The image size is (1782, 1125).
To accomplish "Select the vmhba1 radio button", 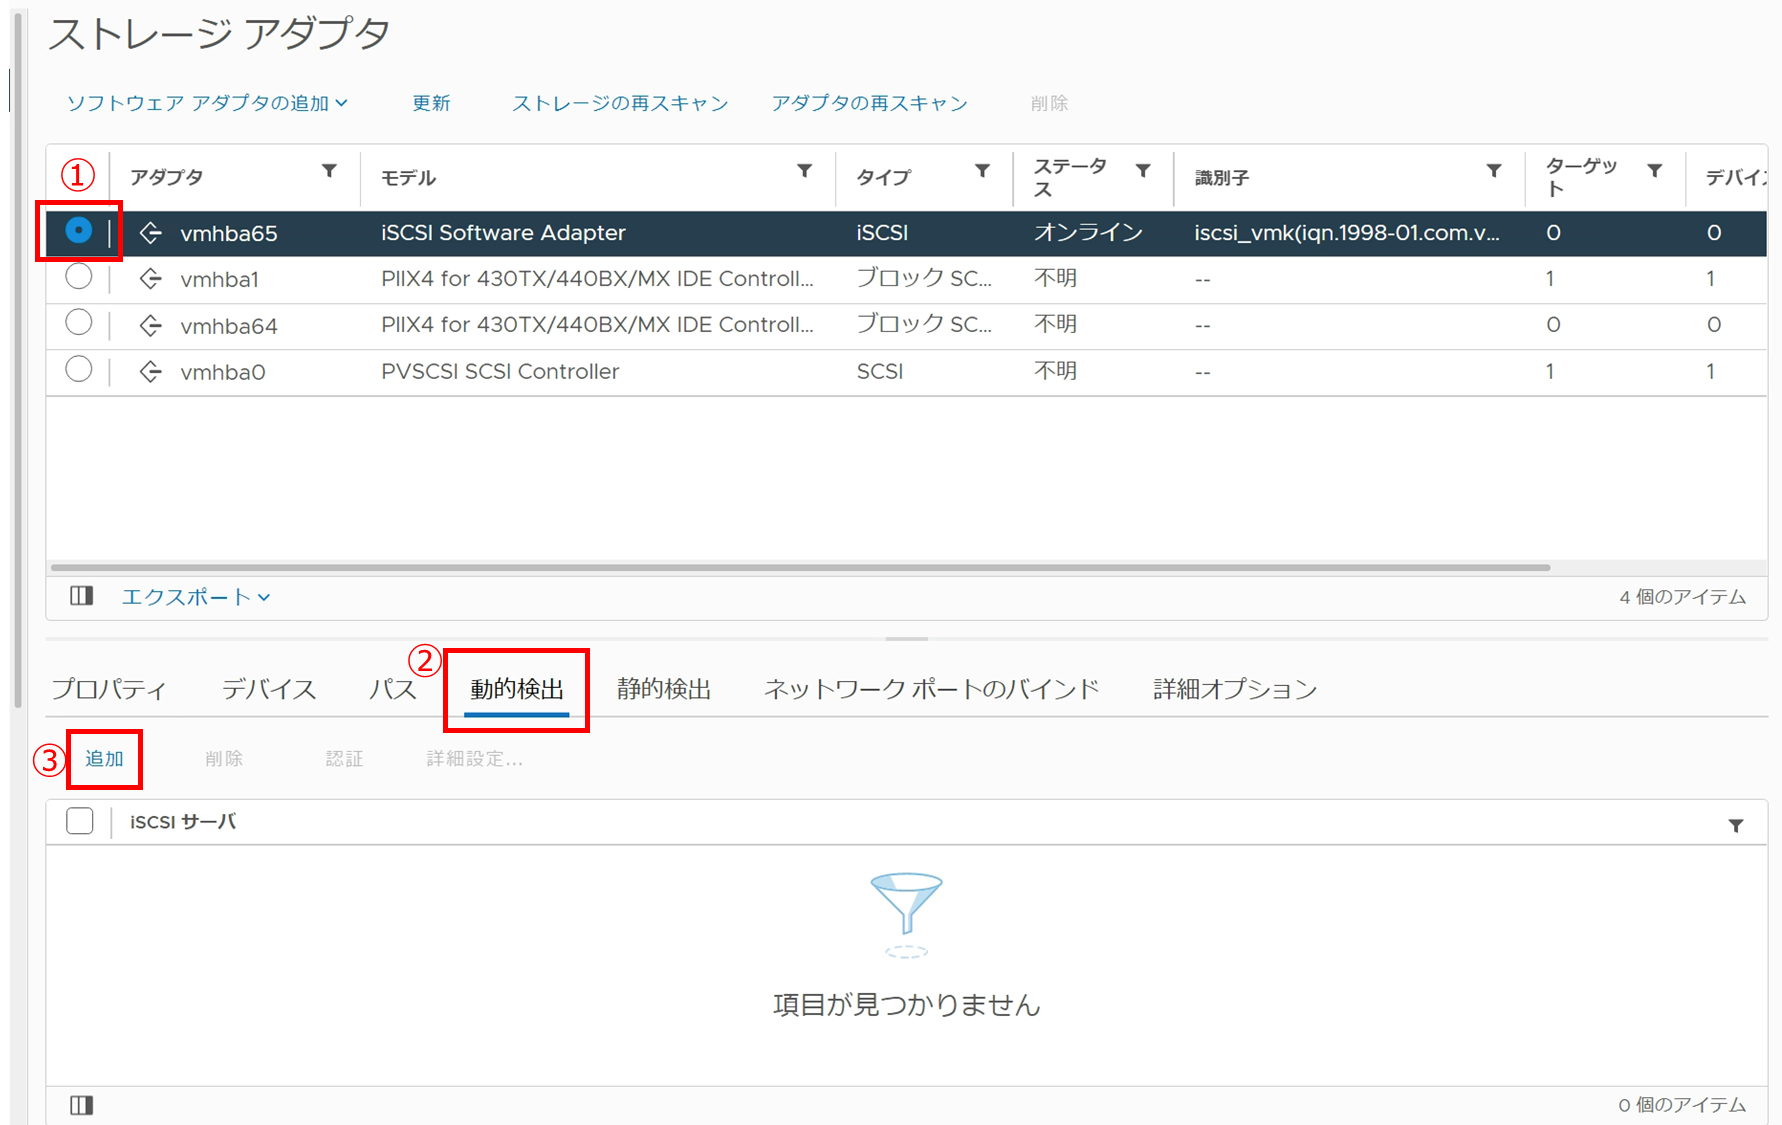I will (79, 277).
